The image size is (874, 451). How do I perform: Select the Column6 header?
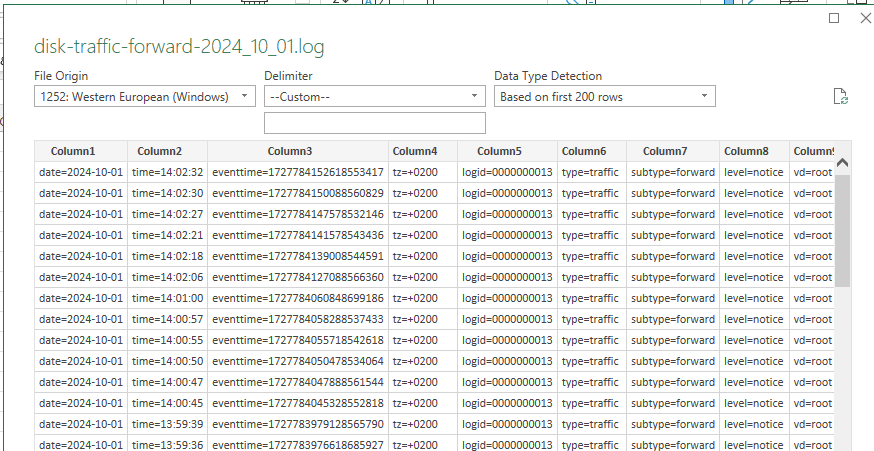591,151
